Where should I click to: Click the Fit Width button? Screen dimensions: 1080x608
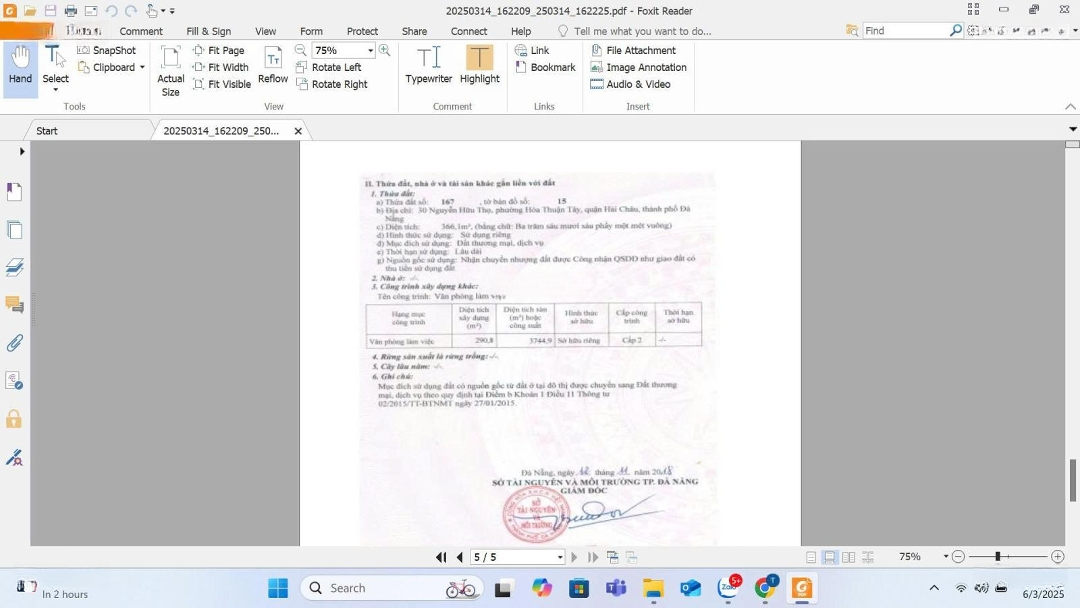point(220,67)
